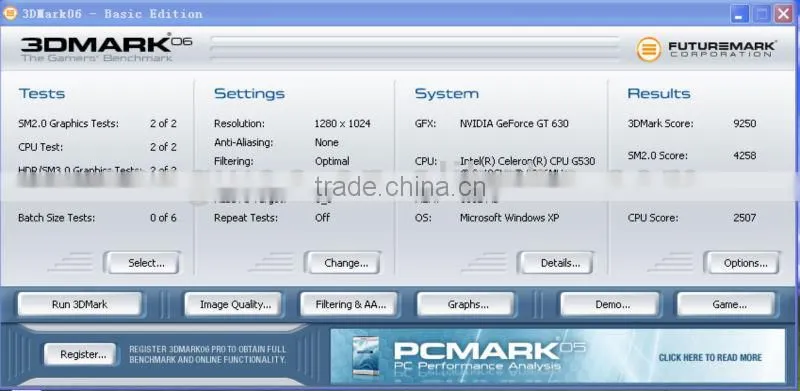
Task: Click the 3DMark06 logo
Action: pos(106,47)
